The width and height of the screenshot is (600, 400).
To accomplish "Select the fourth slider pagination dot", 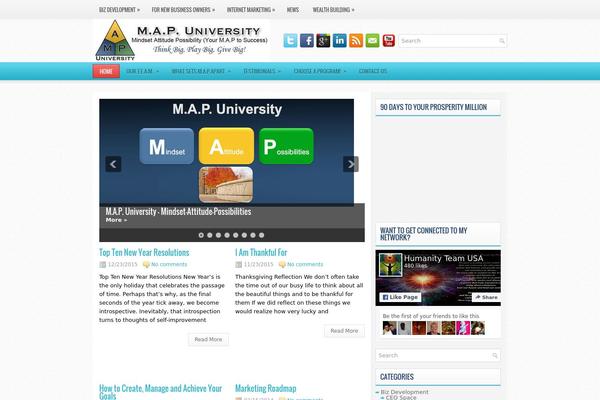I will click(227, 235).
